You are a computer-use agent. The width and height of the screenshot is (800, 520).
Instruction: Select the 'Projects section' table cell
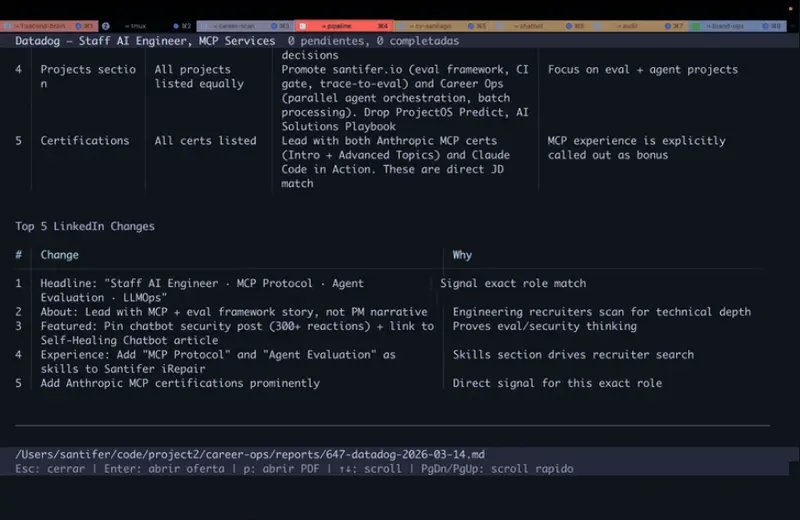point(88,77)
